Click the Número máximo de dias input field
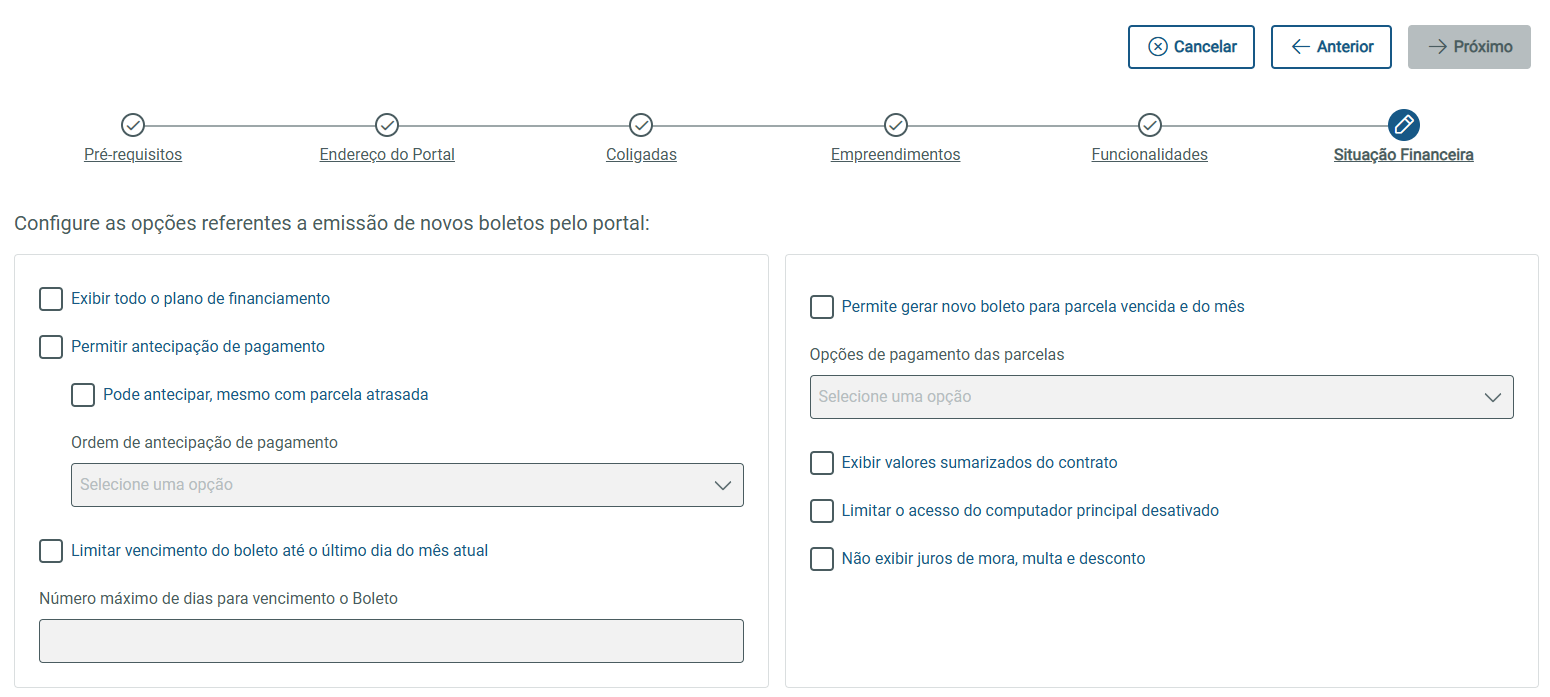 [x=391, y=641]
